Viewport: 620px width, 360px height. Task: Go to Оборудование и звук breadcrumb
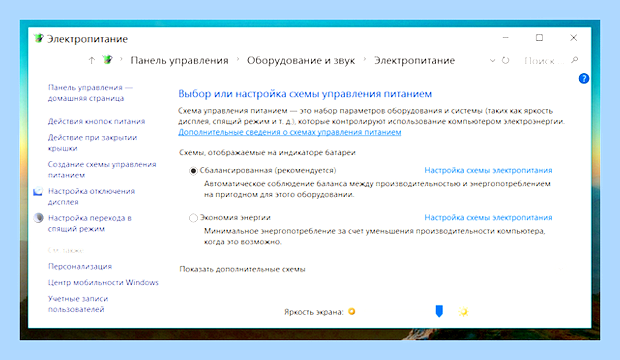point(301,61)
